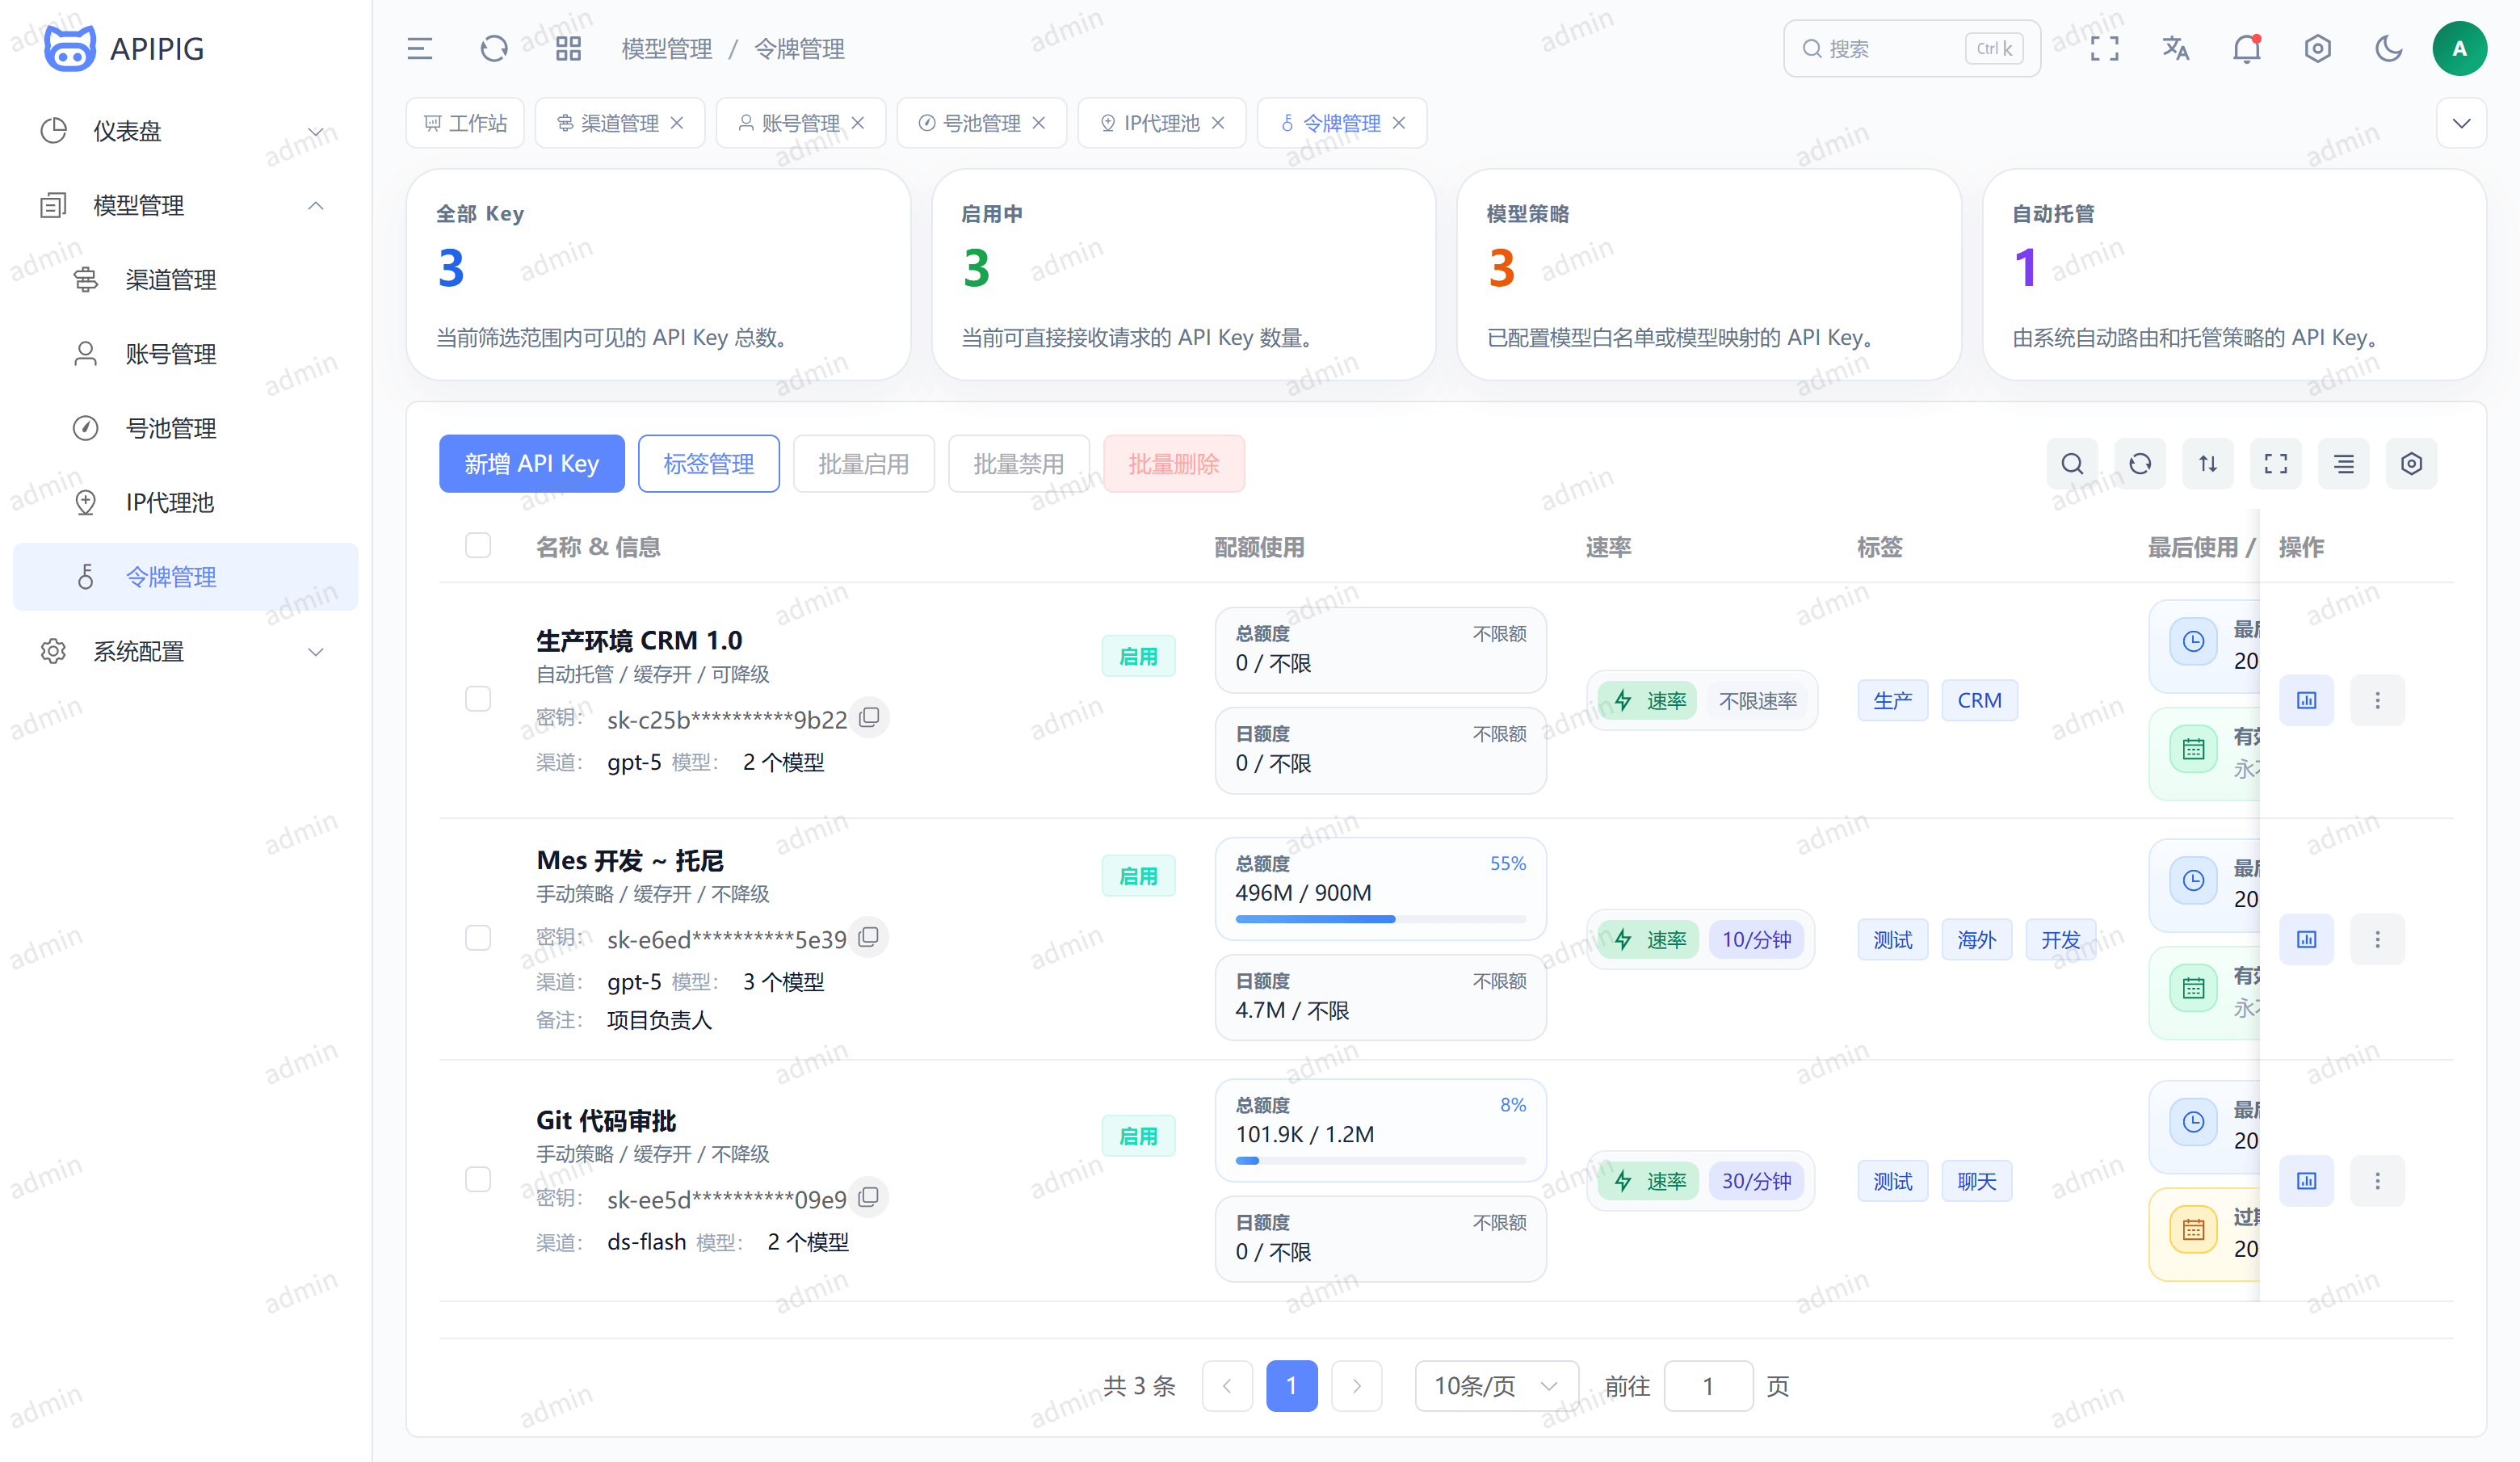Screen dimensions: 2520x1462
Task: Click the APIPIG logo icon
Action: point(70,48)
